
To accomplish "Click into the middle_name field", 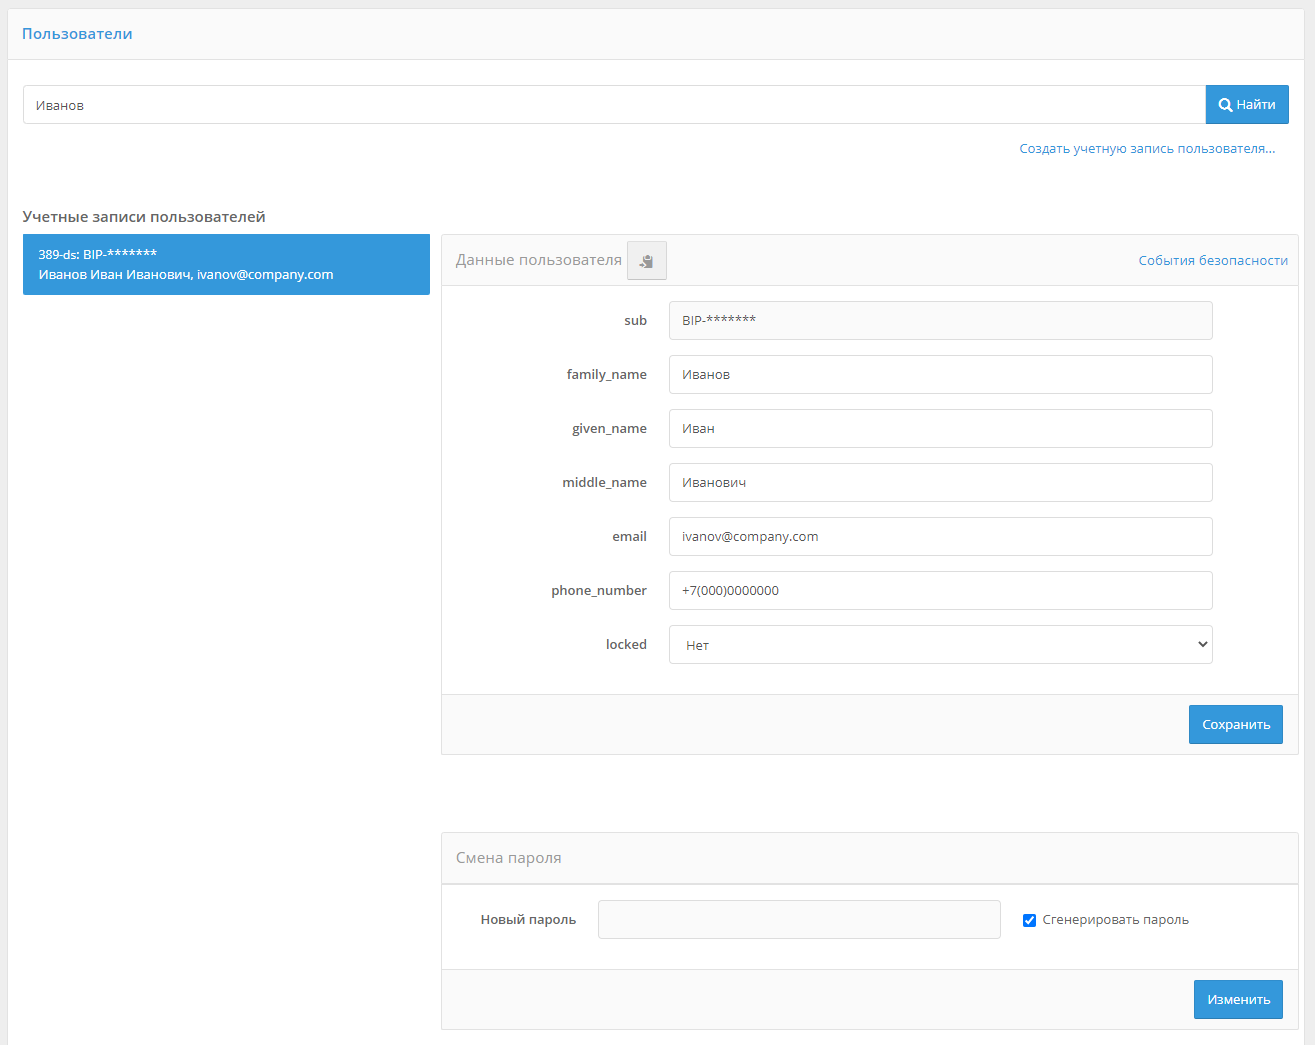I will click(x=940, y=483).
